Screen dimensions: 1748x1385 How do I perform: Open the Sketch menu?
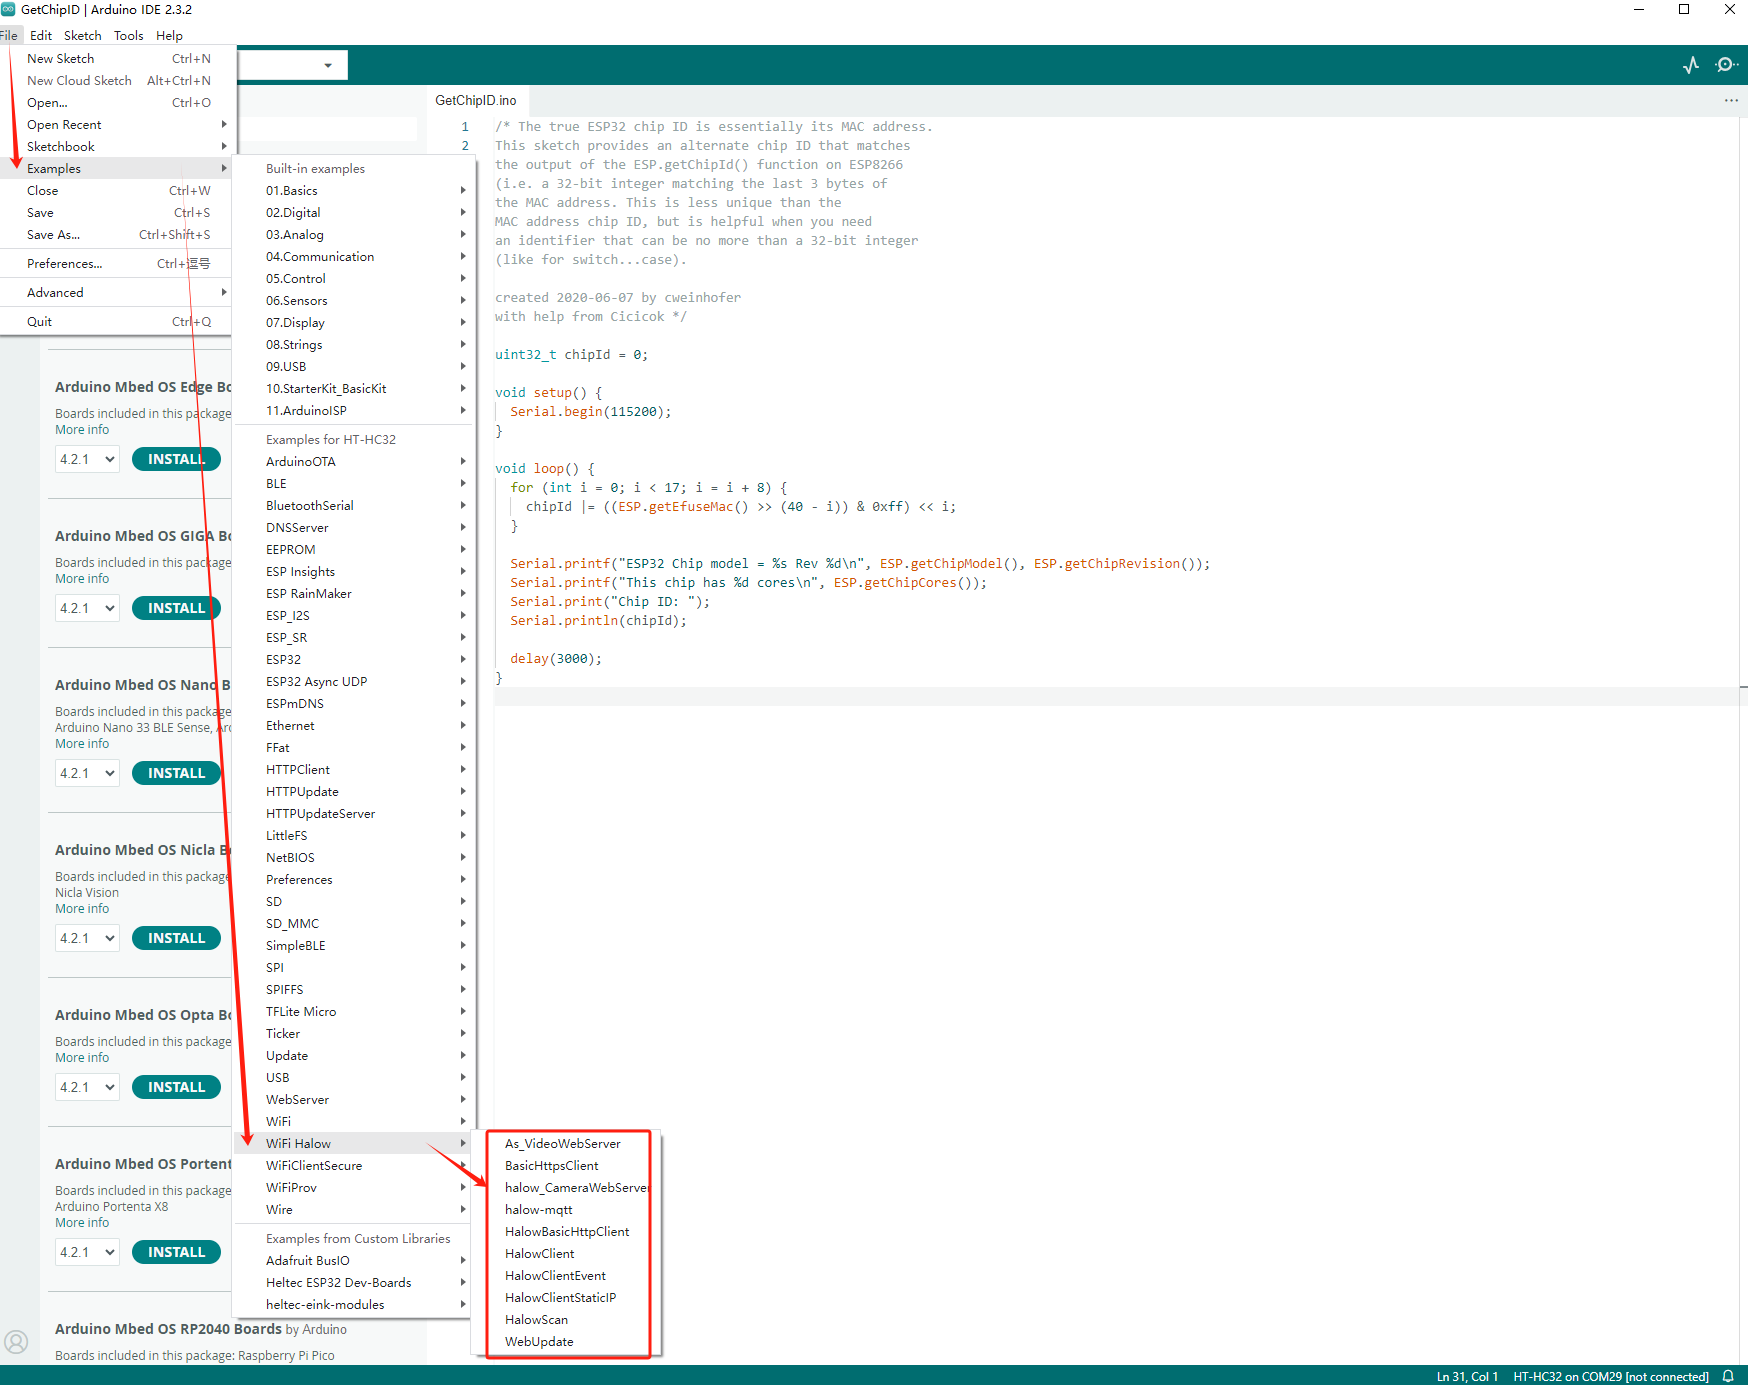click(82, 35)
